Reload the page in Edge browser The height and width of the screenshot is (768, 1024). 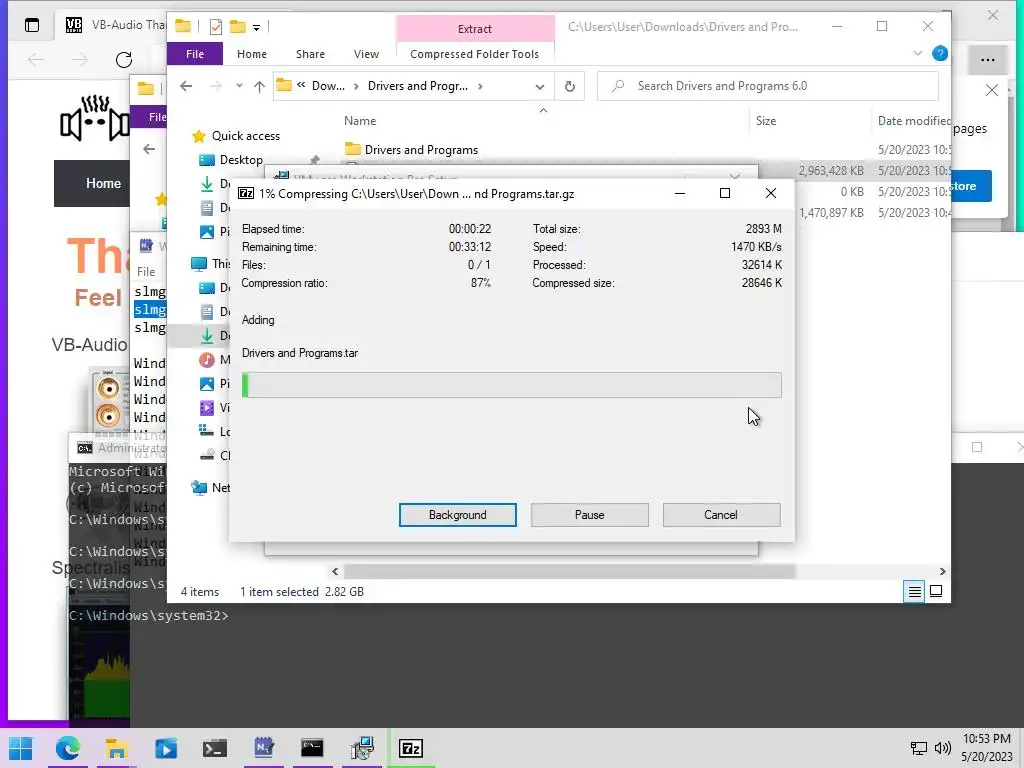pos(123,60)
